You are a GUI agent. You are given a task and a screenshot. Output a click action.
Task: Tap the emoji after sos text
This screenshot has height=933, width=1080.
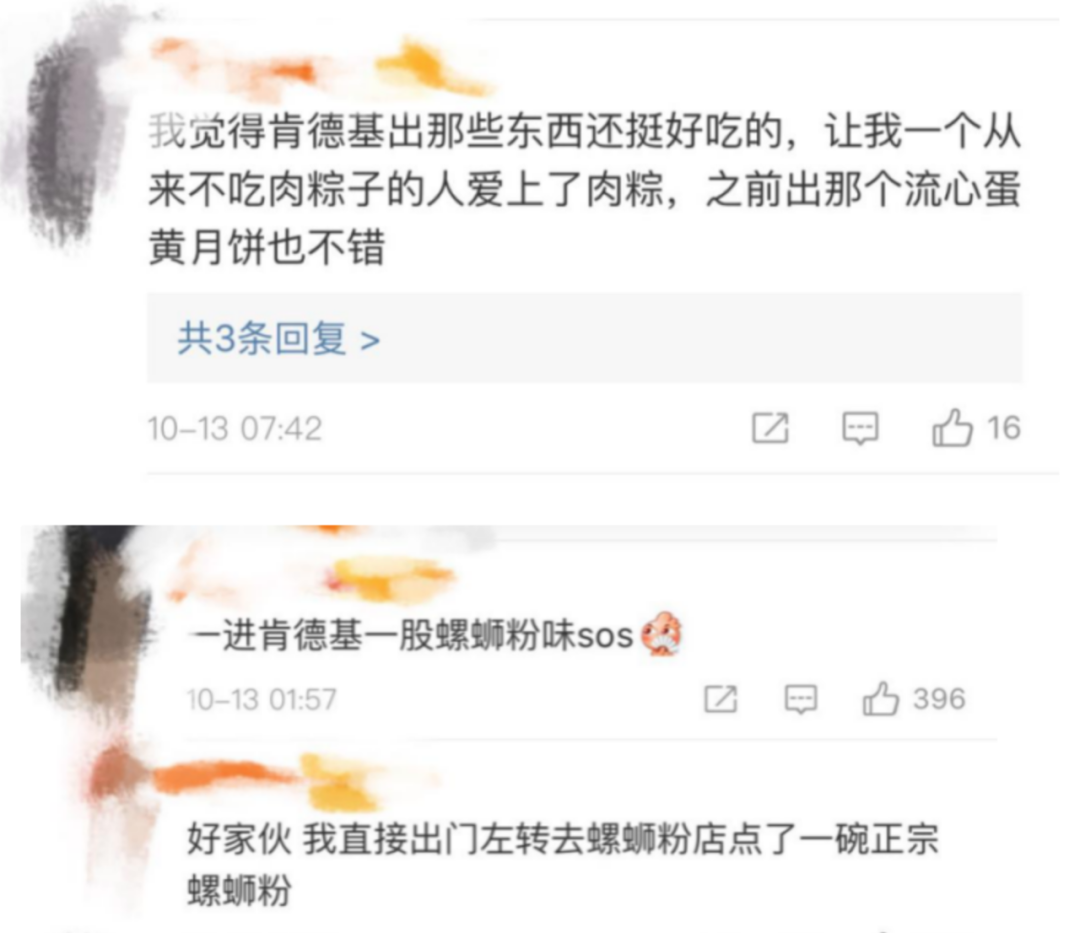[x=661, y=633]
